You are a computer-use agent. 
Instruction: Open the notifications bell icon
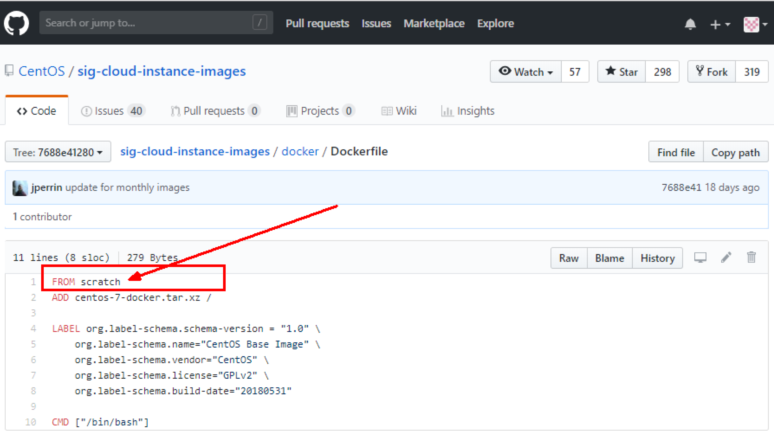690,24
